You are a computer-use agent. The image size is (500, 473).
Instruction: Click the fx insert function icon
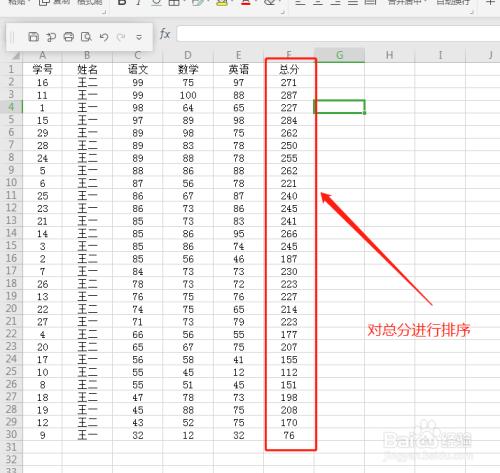coord(165,34)
